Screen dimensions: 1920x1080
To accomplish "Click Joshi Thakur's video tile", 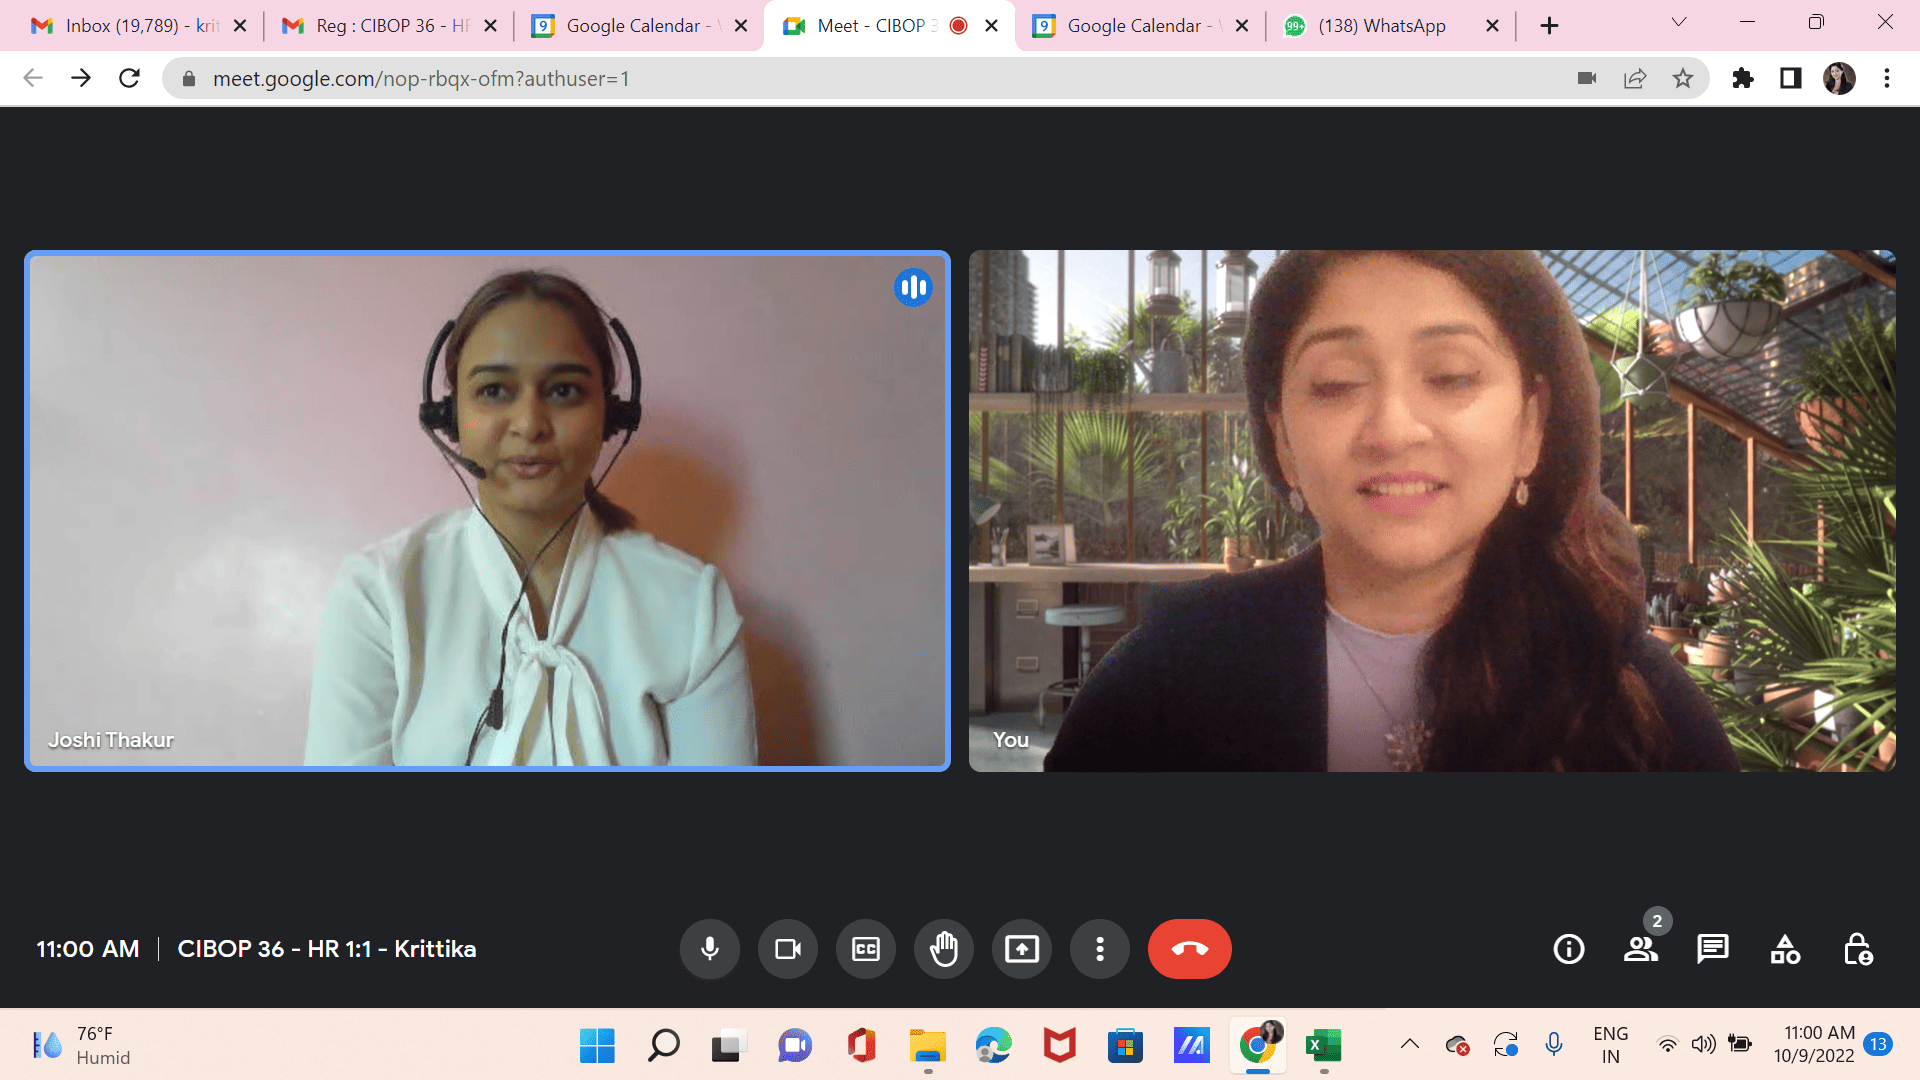I will pyautogui.click(x=487, y=511).
